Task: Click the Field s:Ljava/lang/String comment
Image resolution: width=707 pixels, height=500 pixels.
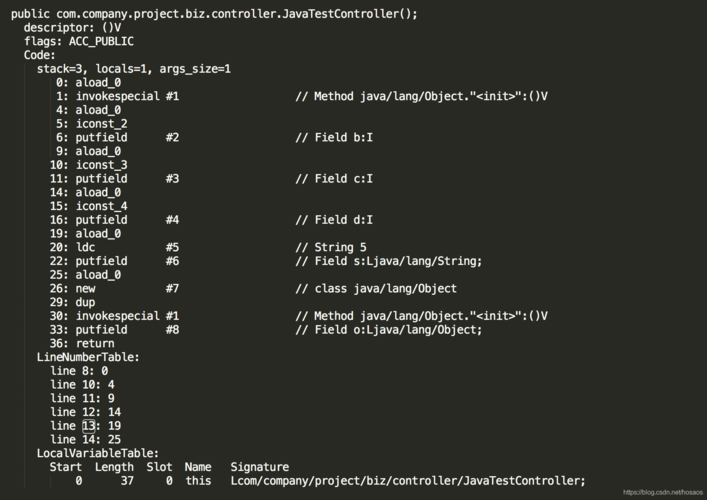Action: 389,261
